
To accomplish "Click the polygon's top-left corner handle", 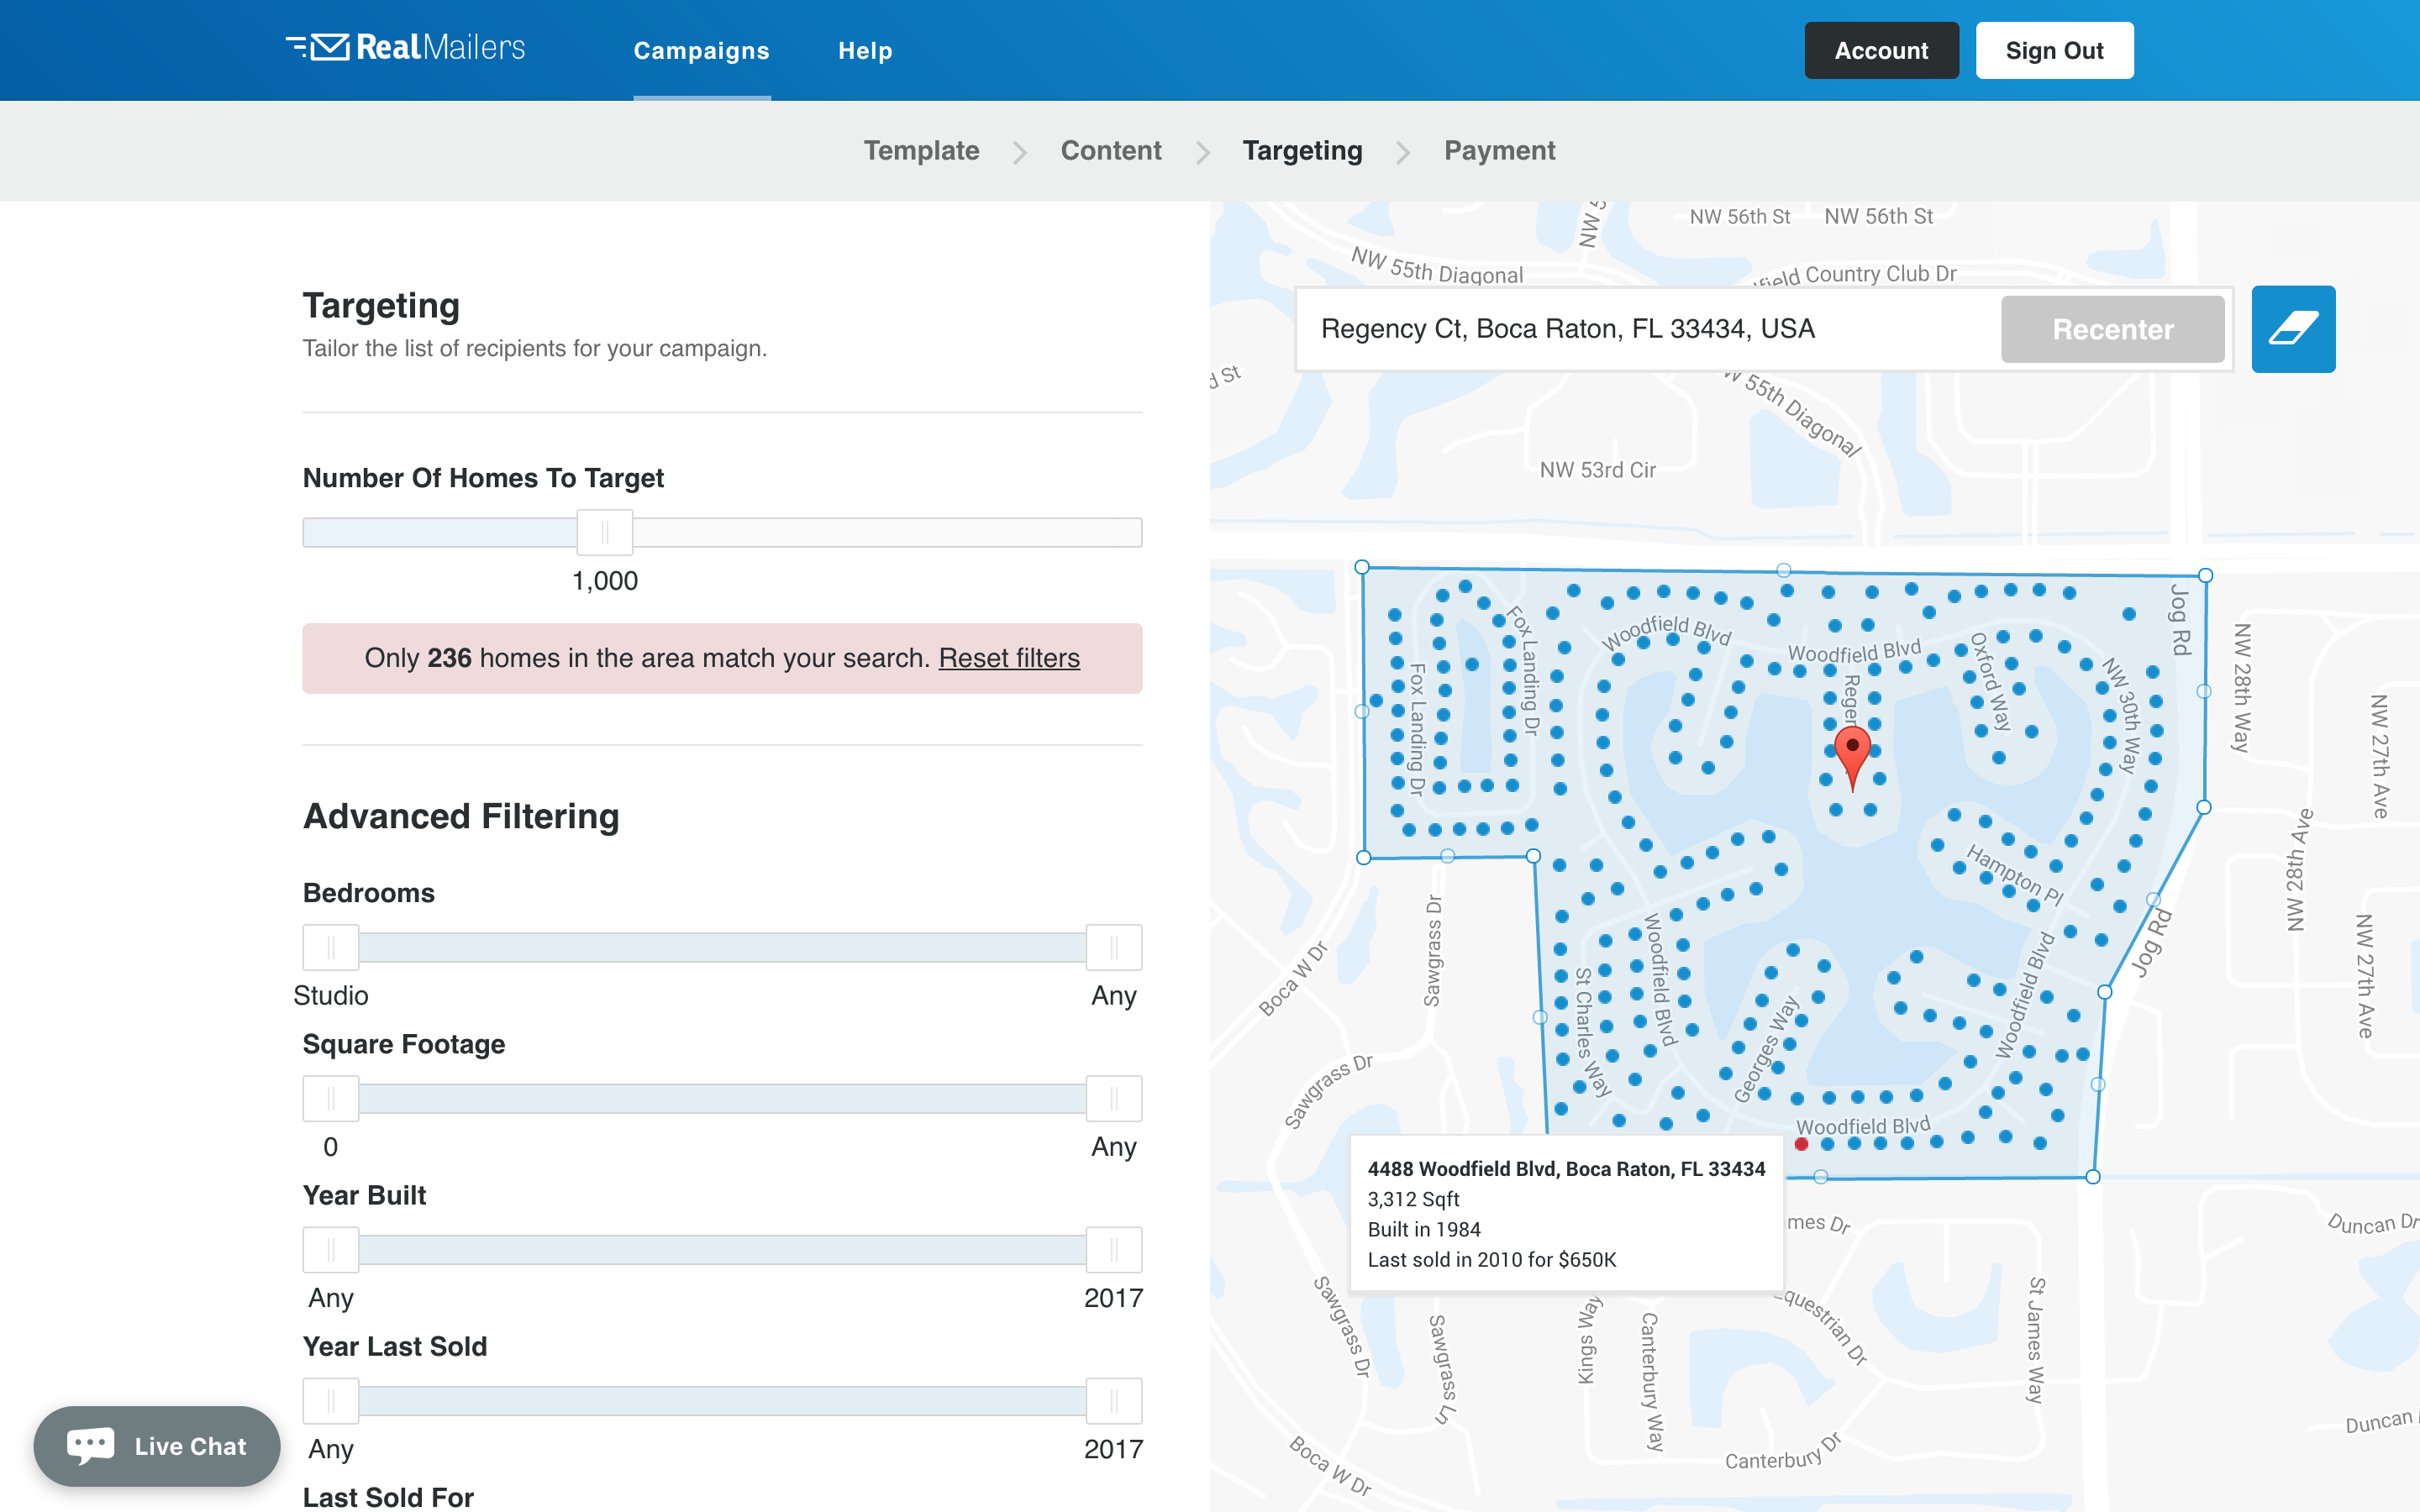I will [x=1362, y=567].
